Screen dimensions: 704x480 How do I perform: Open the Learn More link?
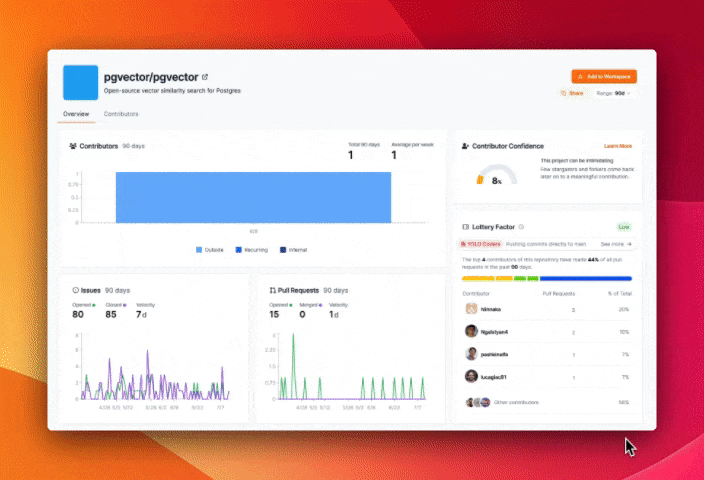pyautogui.click(x=618, y=146)
